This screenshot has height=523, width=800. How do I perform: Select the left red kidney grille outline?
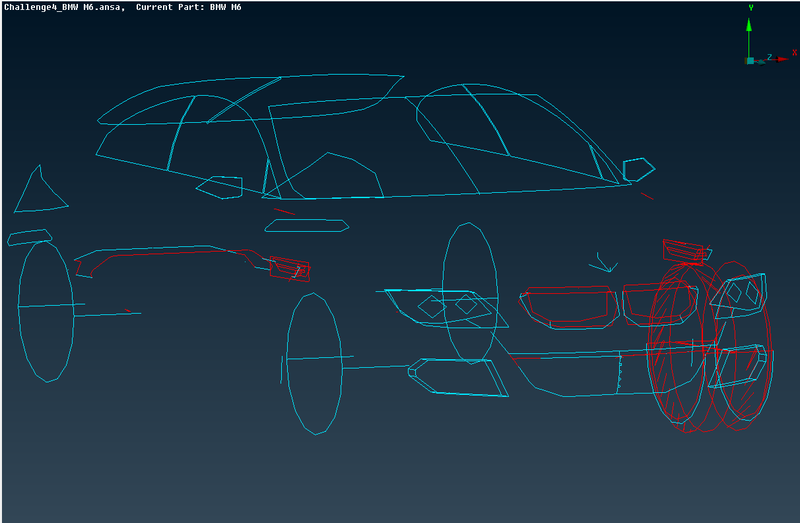tap(569, 306)
